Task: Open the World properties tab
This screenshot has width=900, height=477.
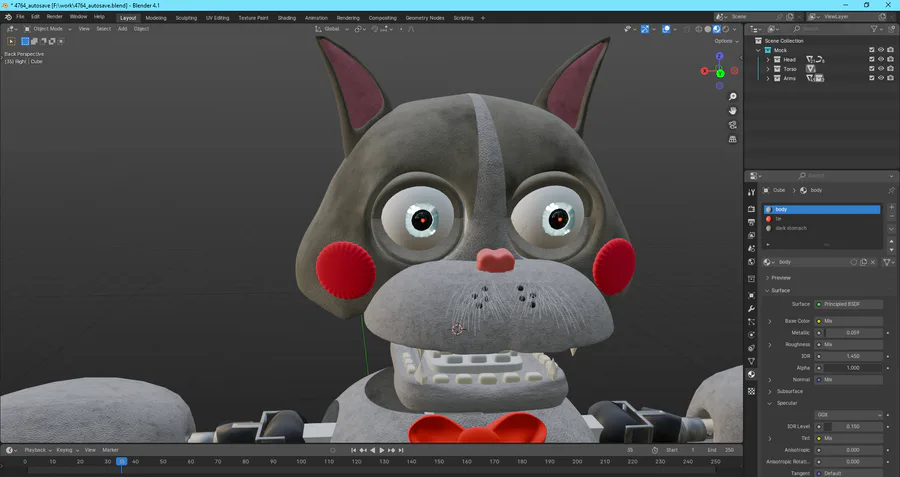Action: (x=751, y=262)
